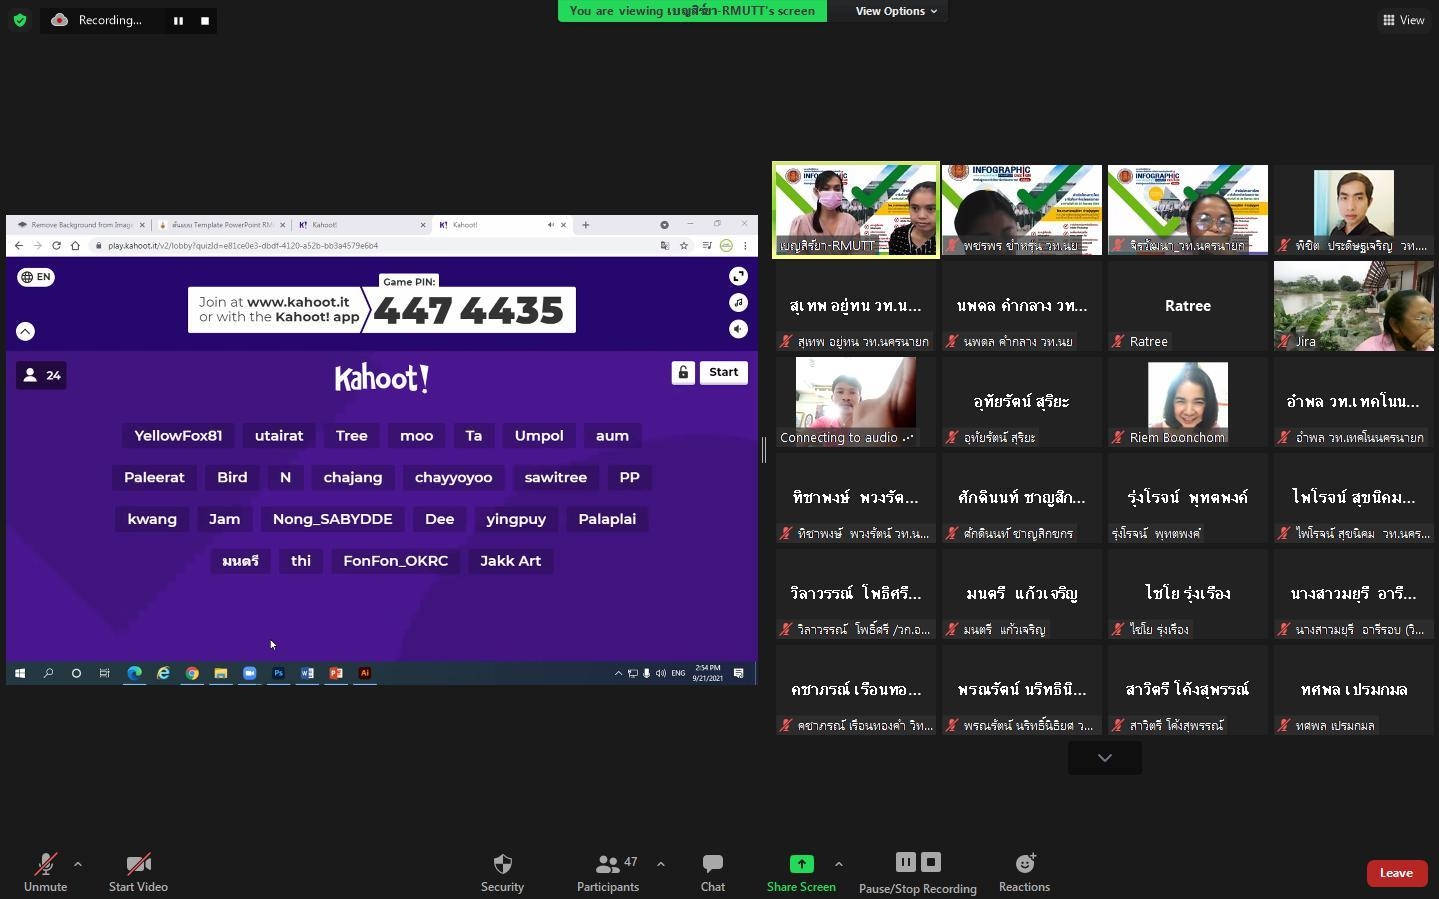Viewport: 1439px width, 899px height.
Task: Click Start Video camera button
Action: click(x=138, y=873)
